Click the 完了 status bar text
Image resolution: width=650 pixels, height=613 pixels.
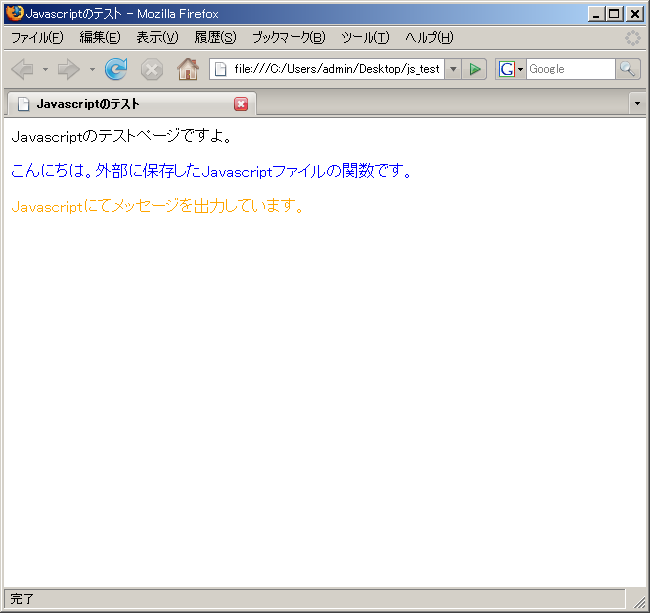tap(22, 599)
